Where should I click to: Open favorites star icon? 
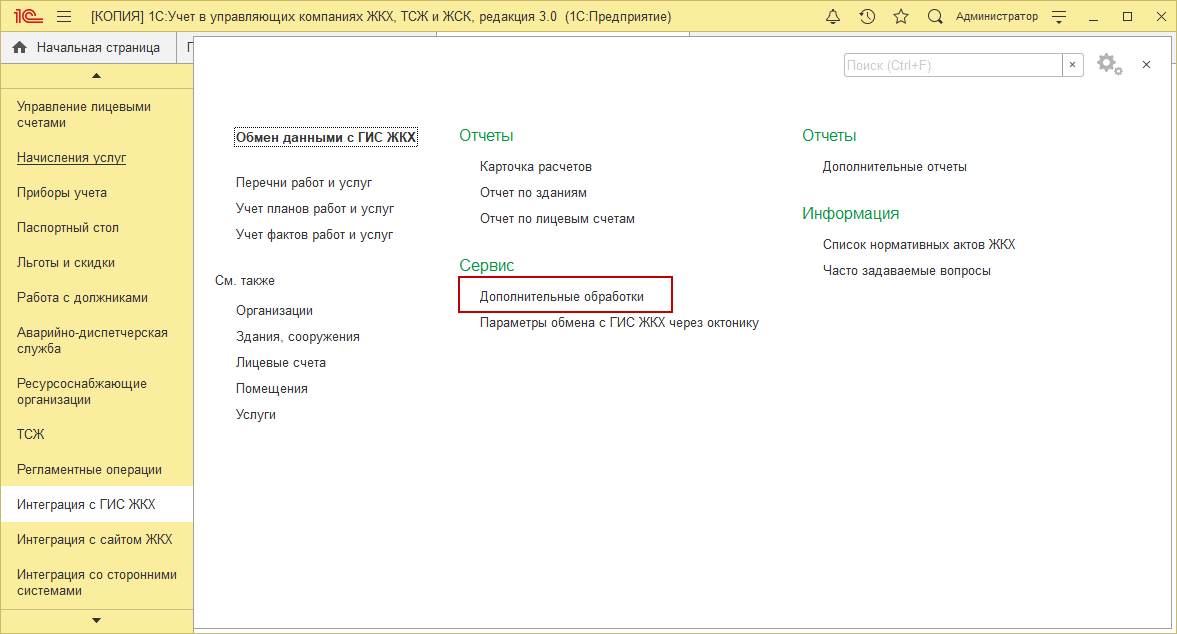tap(901, 17)
